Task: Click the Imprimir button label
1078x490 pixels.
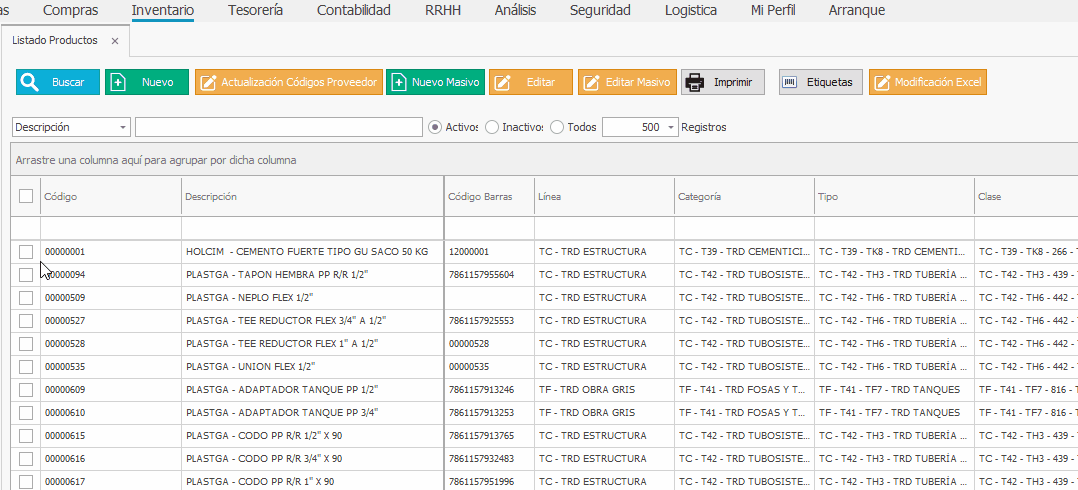Action: 734,82
